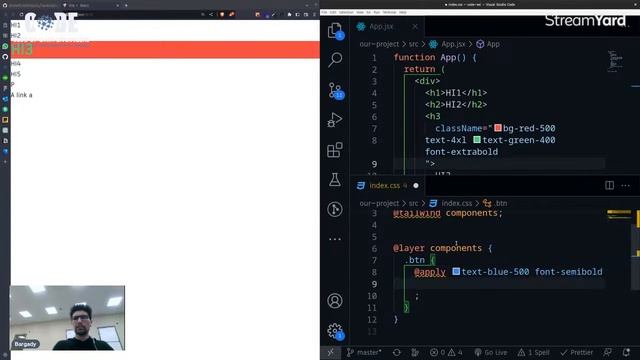
Task: Click our-project in index.css breadcrumb
Action: tap(379, 203)
